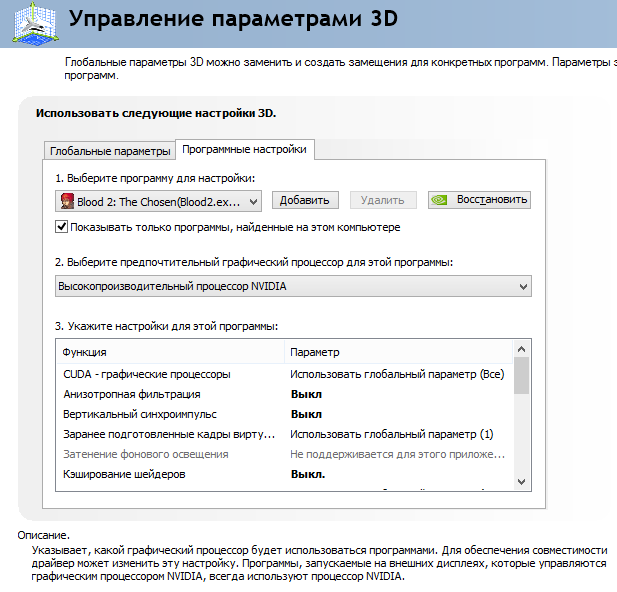Select Кэширование шейдеров row
617x592 pixels.
[x=284, y=474]
